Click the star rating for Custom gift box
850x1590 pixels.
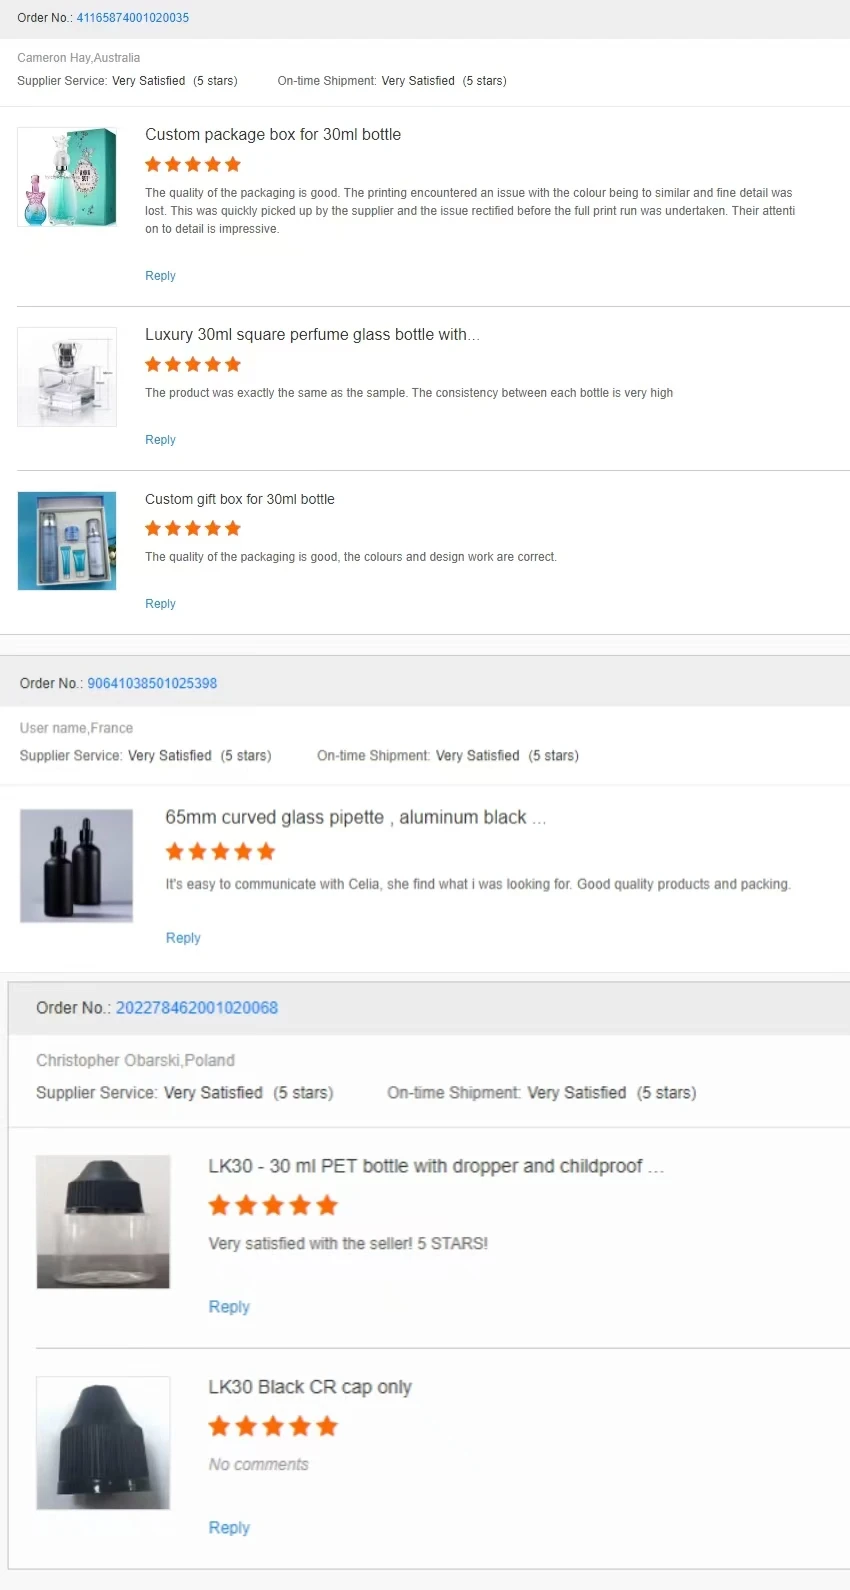193,529
